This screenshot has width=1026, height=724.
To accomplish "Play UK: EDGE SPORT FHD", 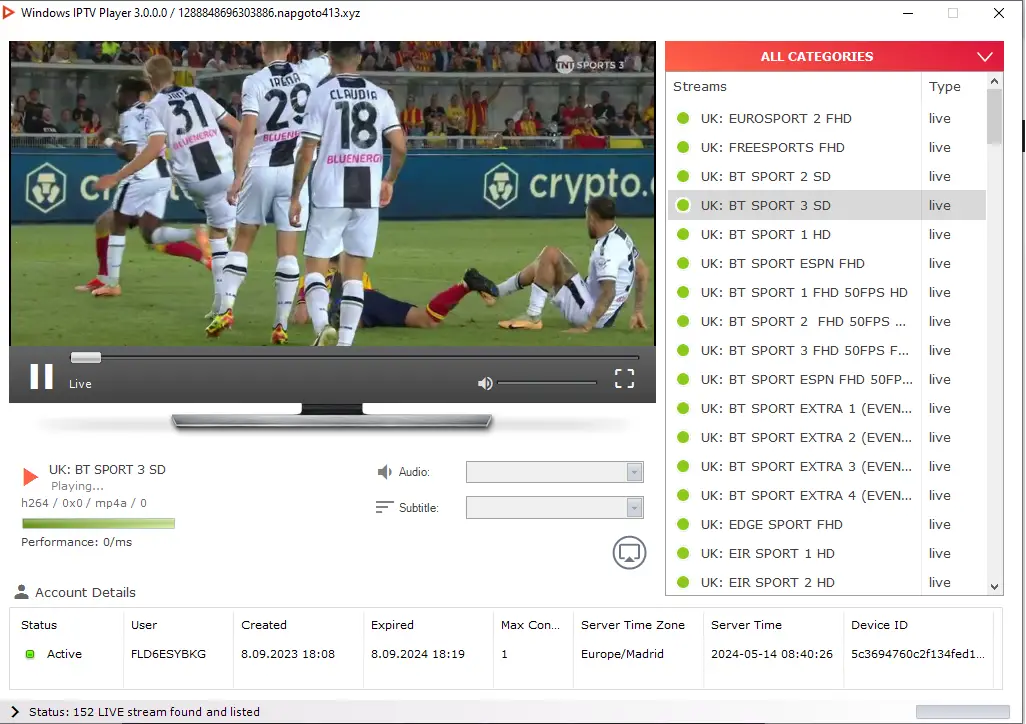I will point(826,524).
